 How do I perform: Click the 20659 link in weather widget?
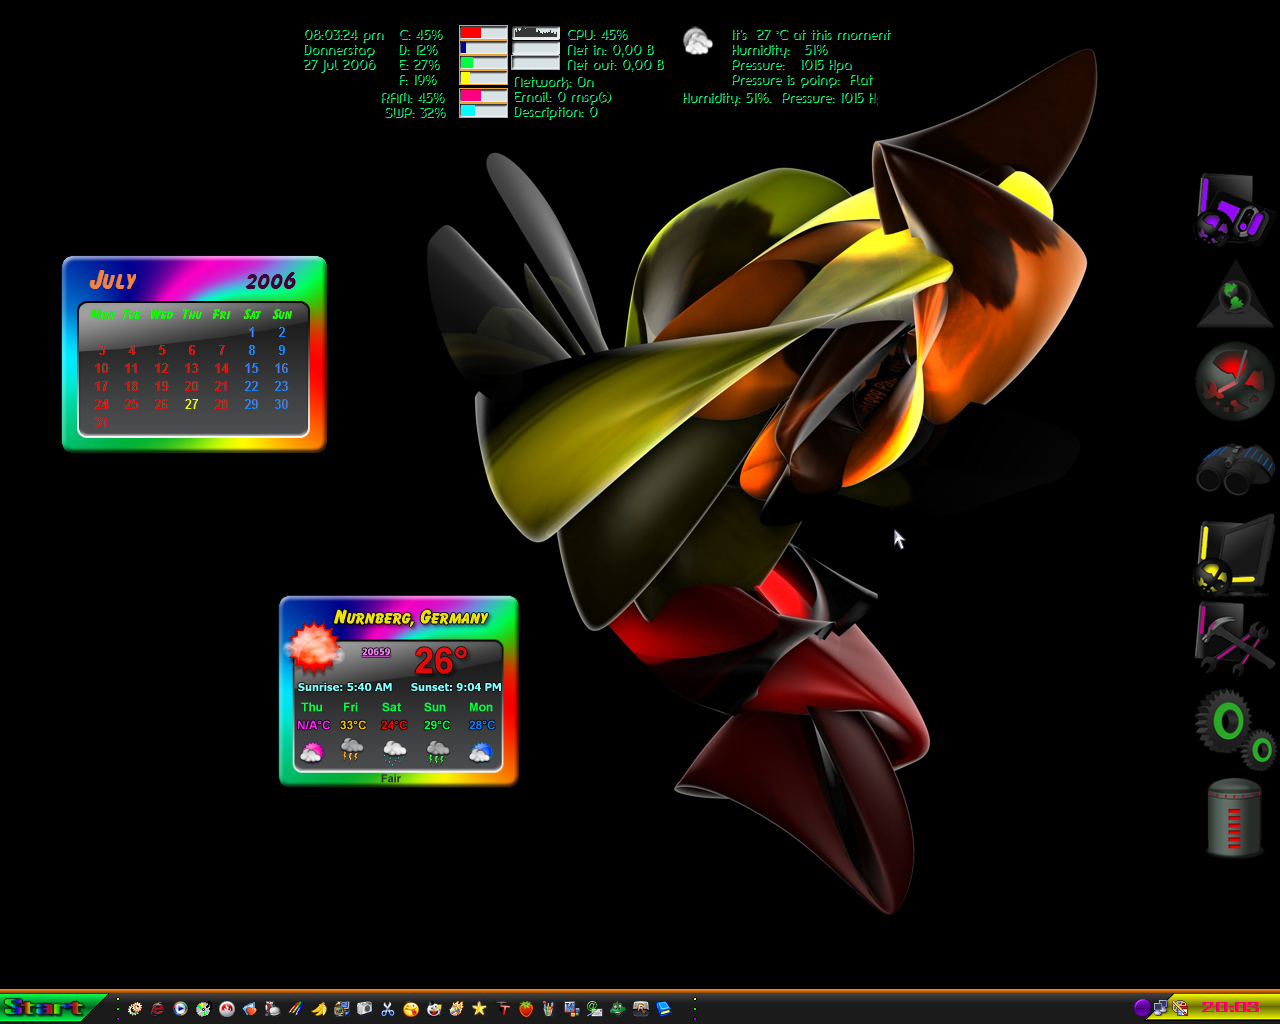coord(376,652)
